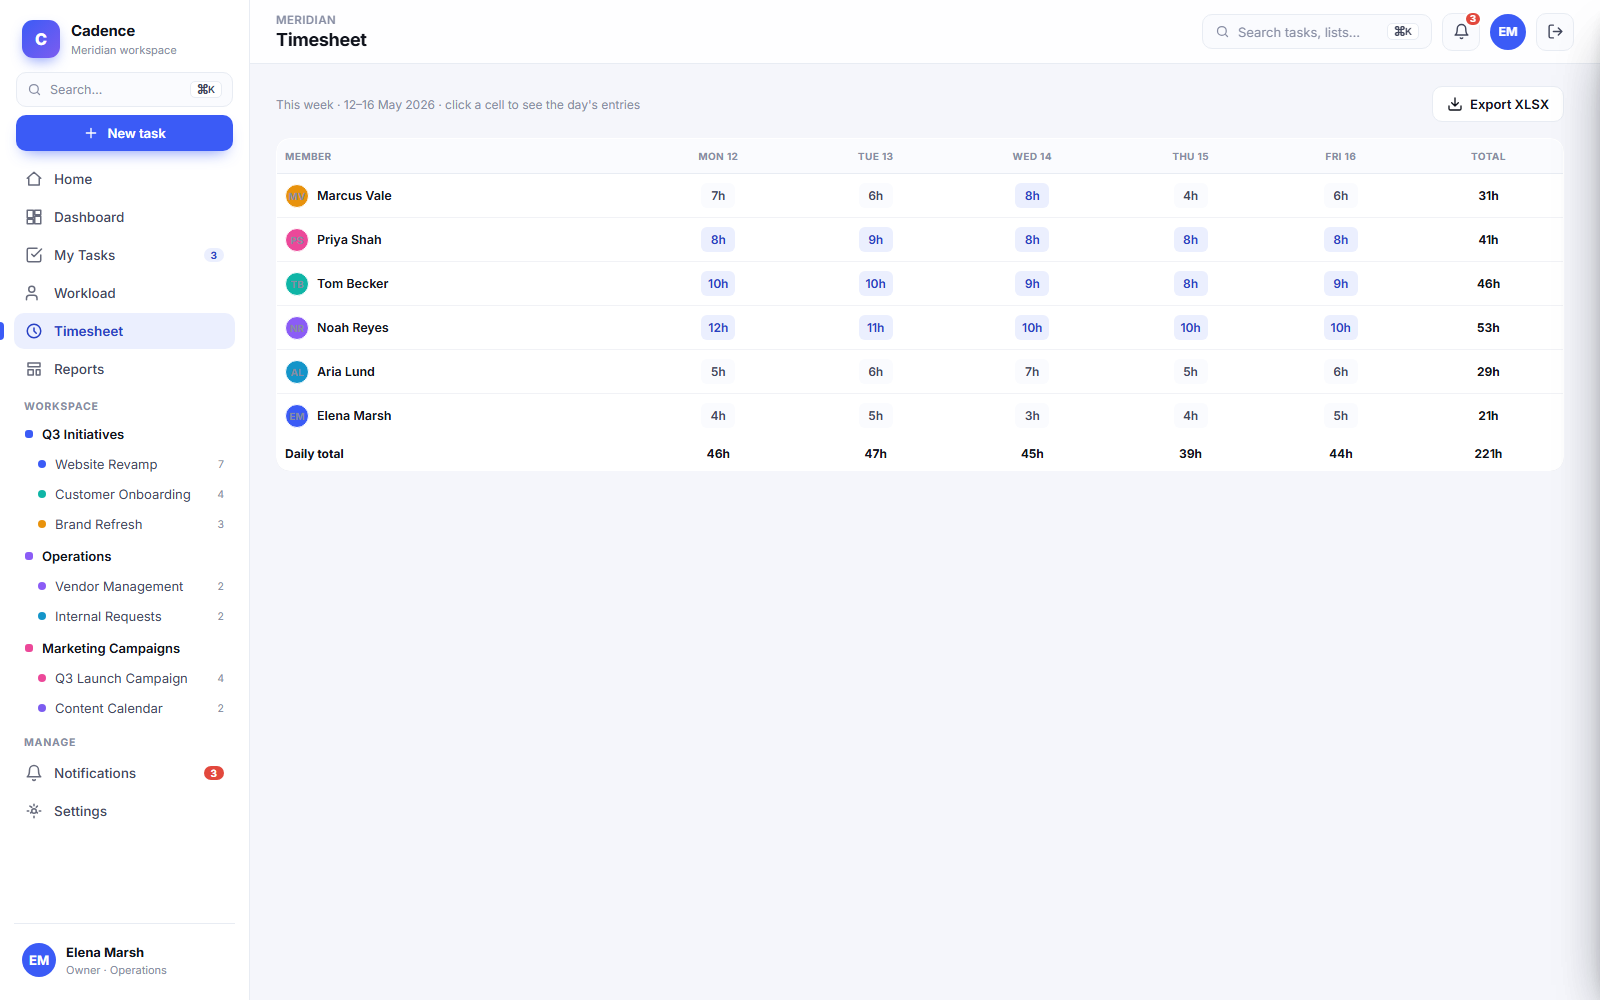Click the MON 12 column header

[718, 157]
